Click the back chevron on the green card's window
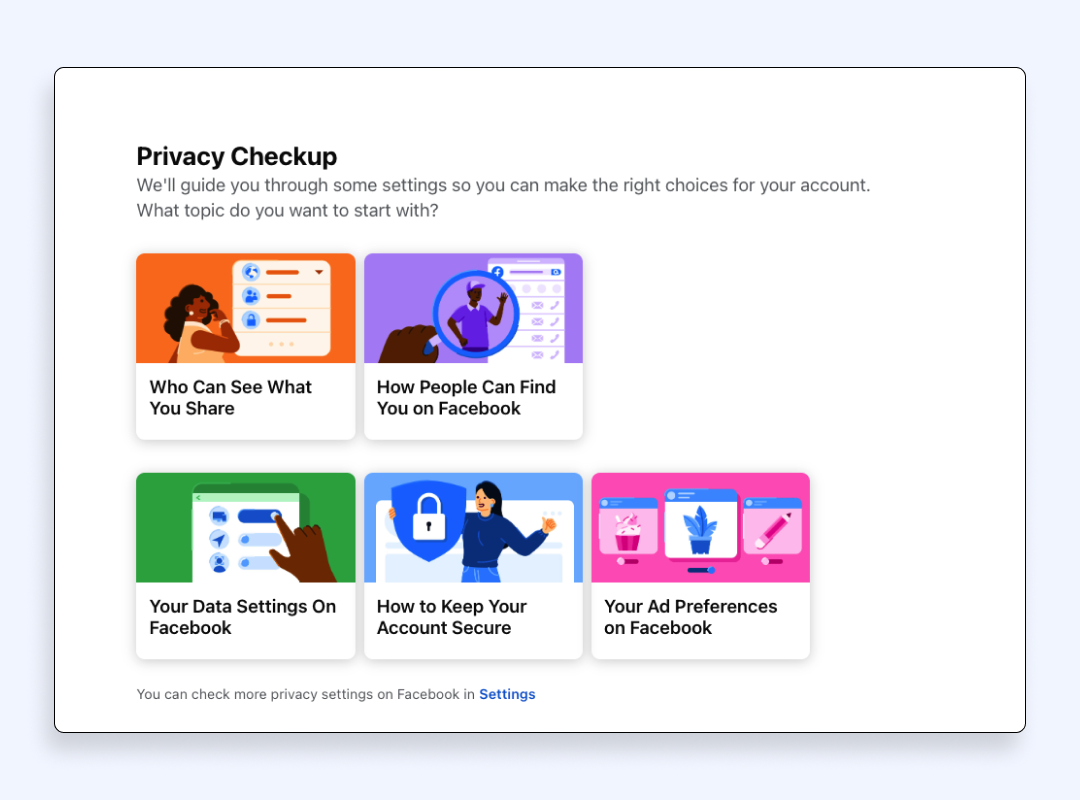Viewport: 1080px width, 800px height. (198, 497)
